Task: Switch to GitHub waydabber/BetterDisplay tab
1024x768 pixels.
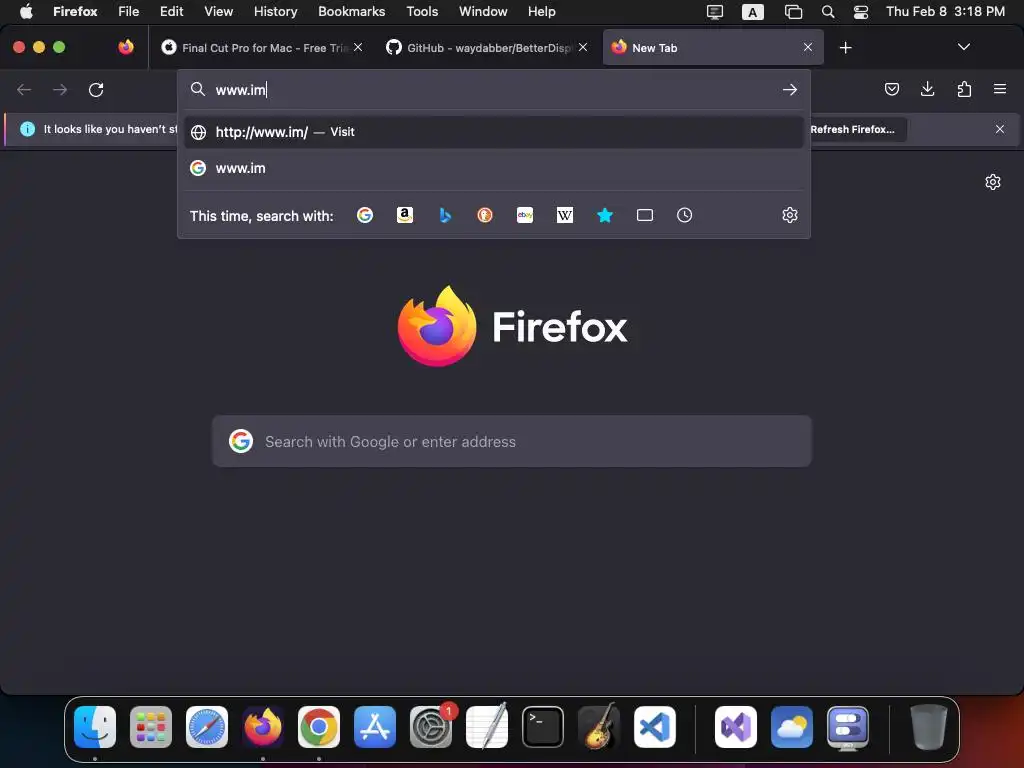Action: (487, 48)
